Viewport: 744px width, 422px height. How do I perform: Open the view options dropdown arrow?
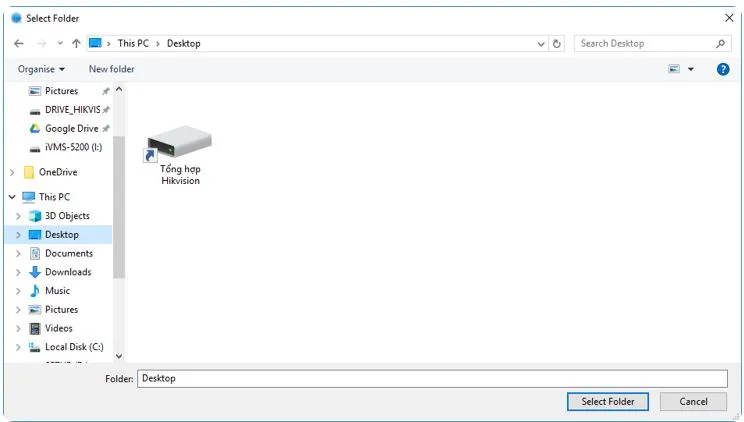(x=690, y=69)
